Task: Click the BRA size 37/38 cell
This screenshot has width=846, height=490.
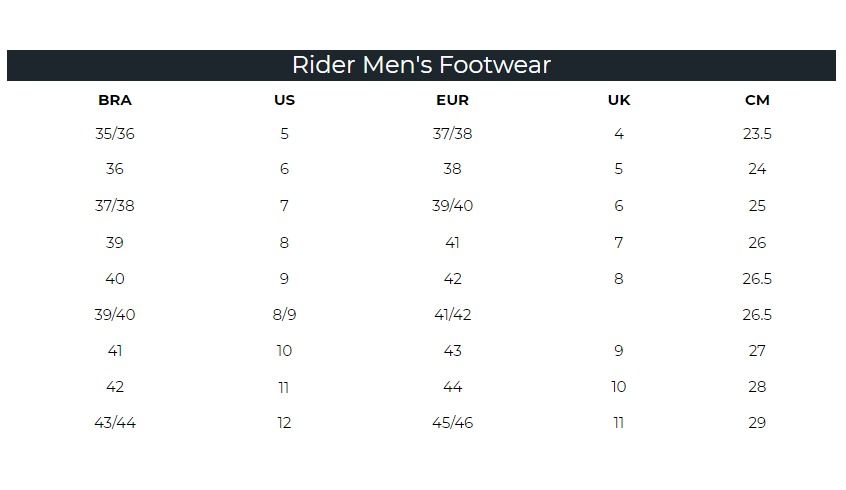Action: click(115, 206)
